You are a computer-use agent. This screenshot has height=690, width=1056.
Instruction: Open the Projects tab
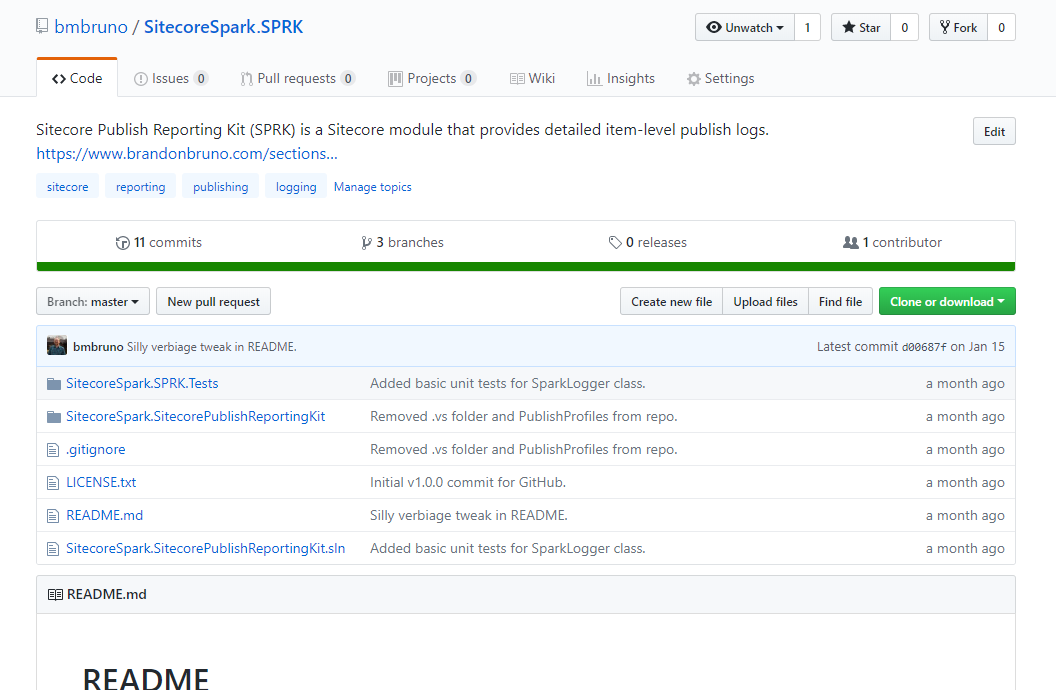pyautogui.click(x=432, y=79)
